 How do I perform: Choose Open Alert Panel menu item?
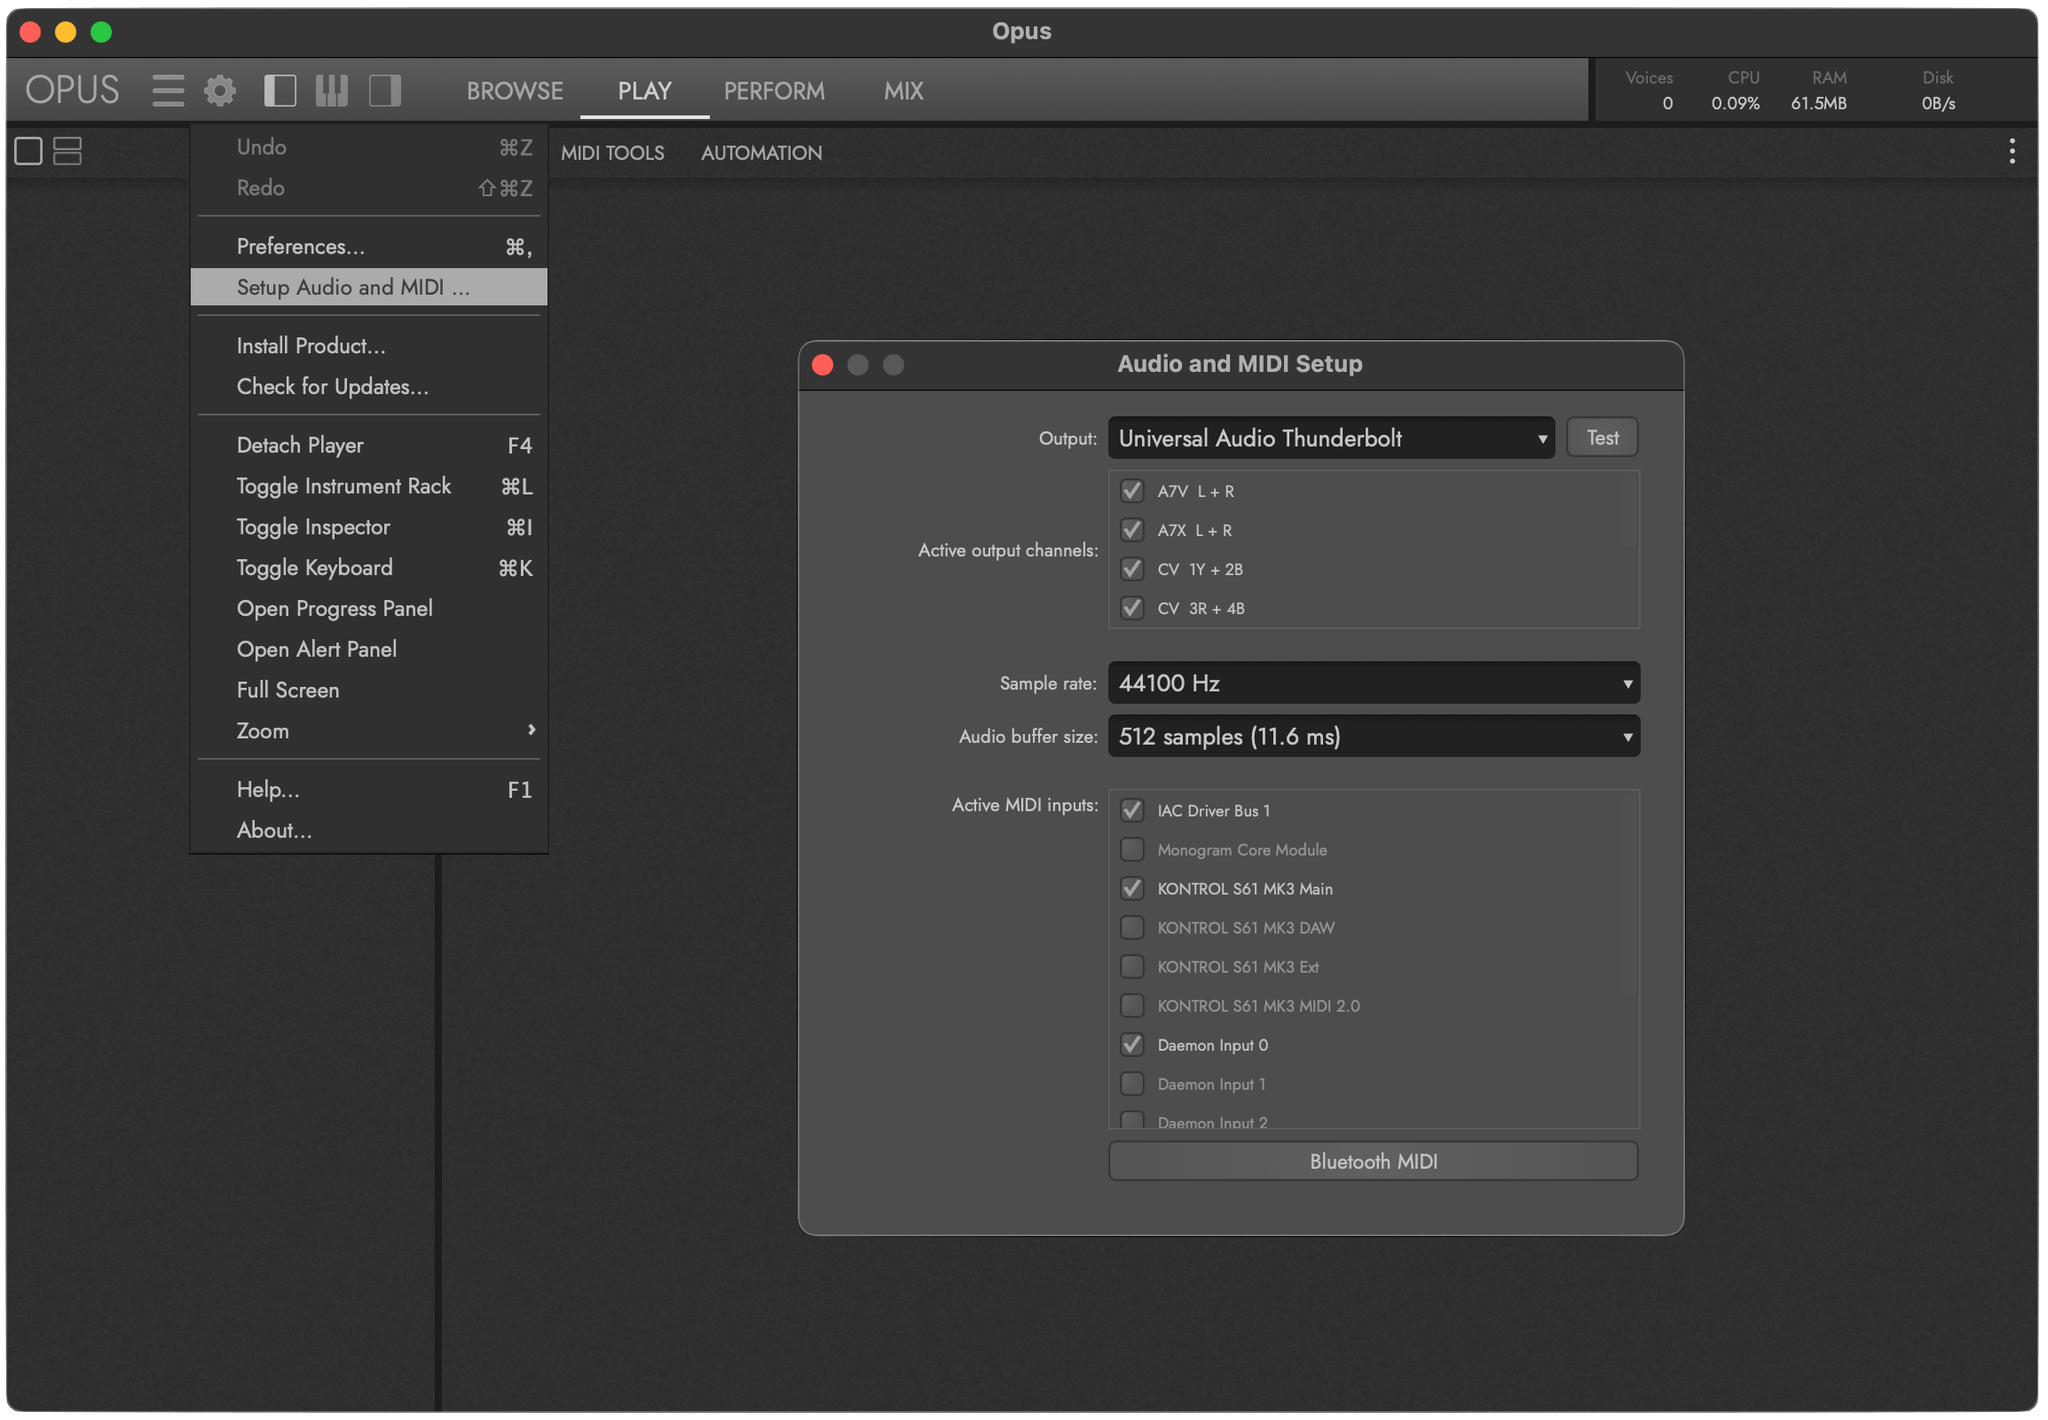click(369, 650)
